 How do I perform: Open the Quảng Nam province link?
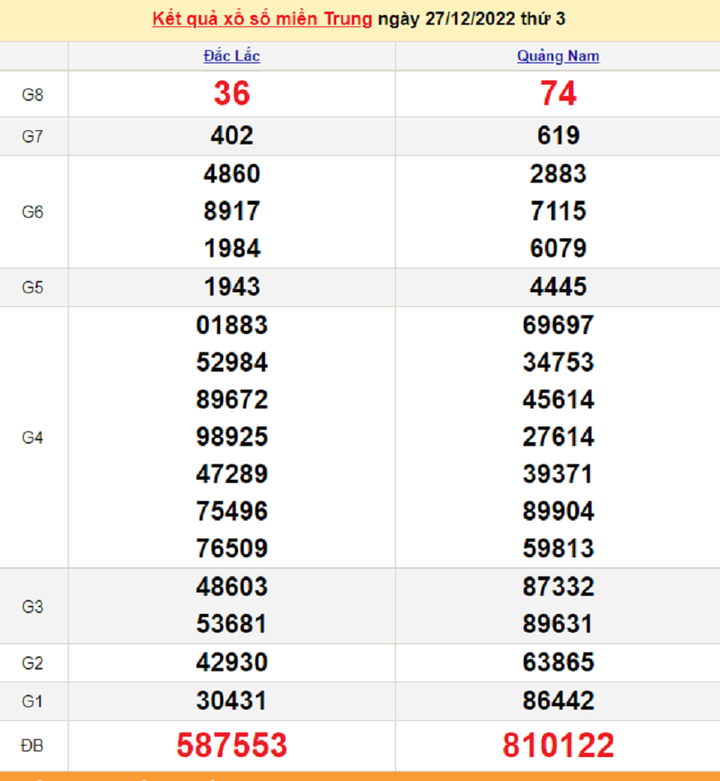(x=558, y=56)
